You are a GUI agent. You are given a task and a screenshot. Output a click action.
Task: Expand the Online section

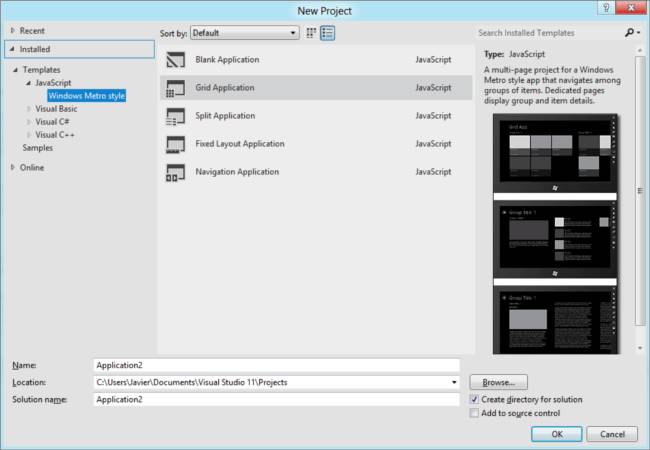tap(13, 167)
